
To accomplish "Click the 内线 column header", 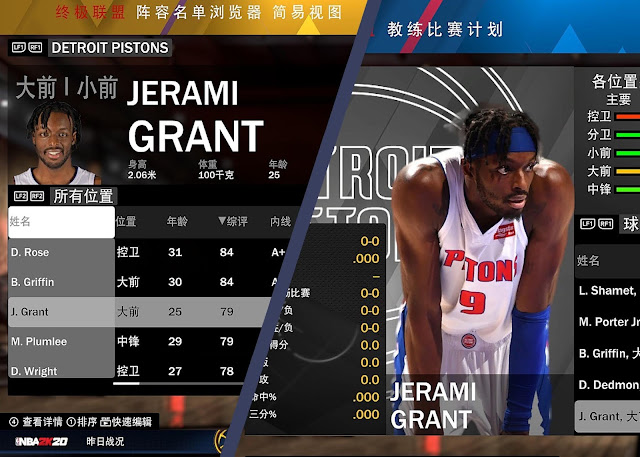I will click(x=280, y=222).
